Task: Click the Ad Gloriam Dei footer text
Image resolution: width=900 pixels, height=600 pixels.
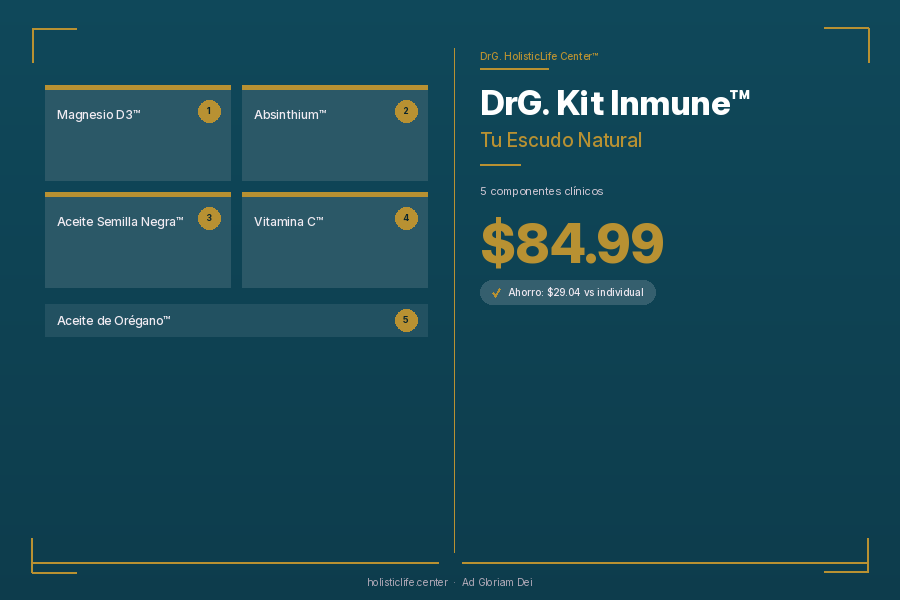Action: point(497,582)
